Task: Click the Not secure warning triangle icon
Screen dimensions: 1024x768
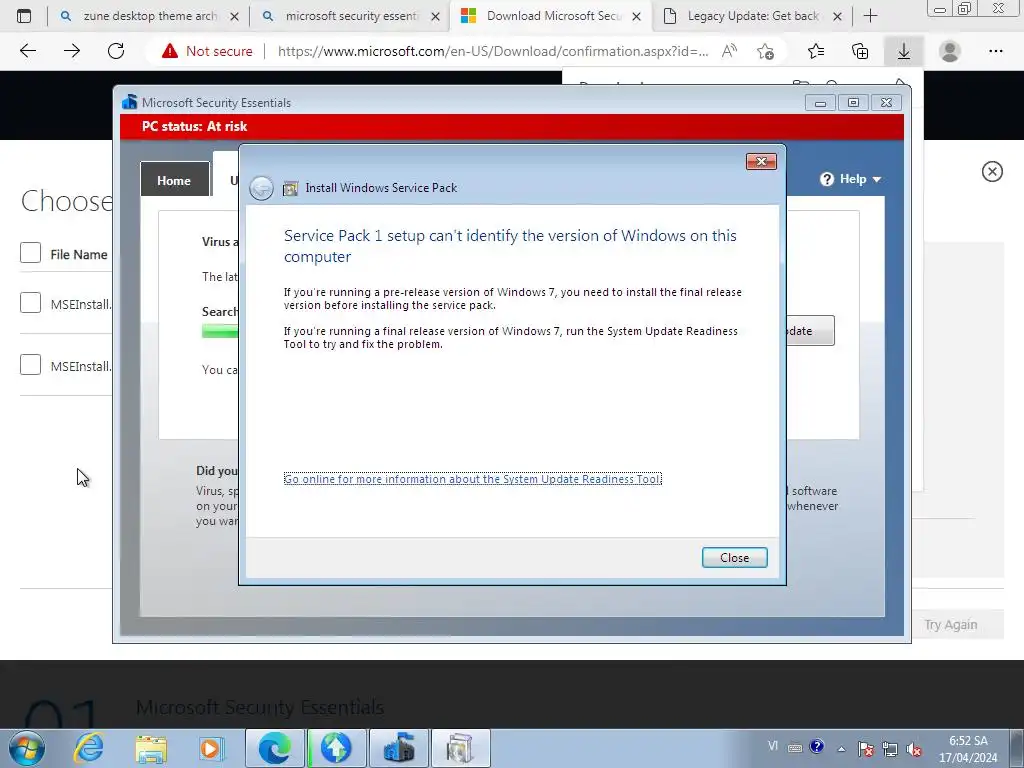Action: click(170, 51)
